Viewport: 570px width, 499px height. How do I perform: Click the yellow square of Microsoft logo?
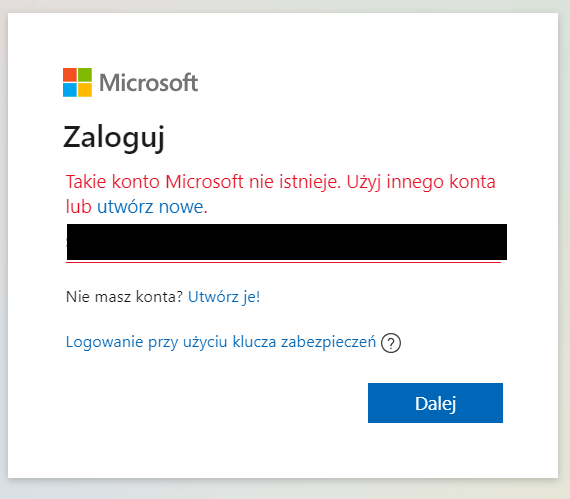click(85, 90)
